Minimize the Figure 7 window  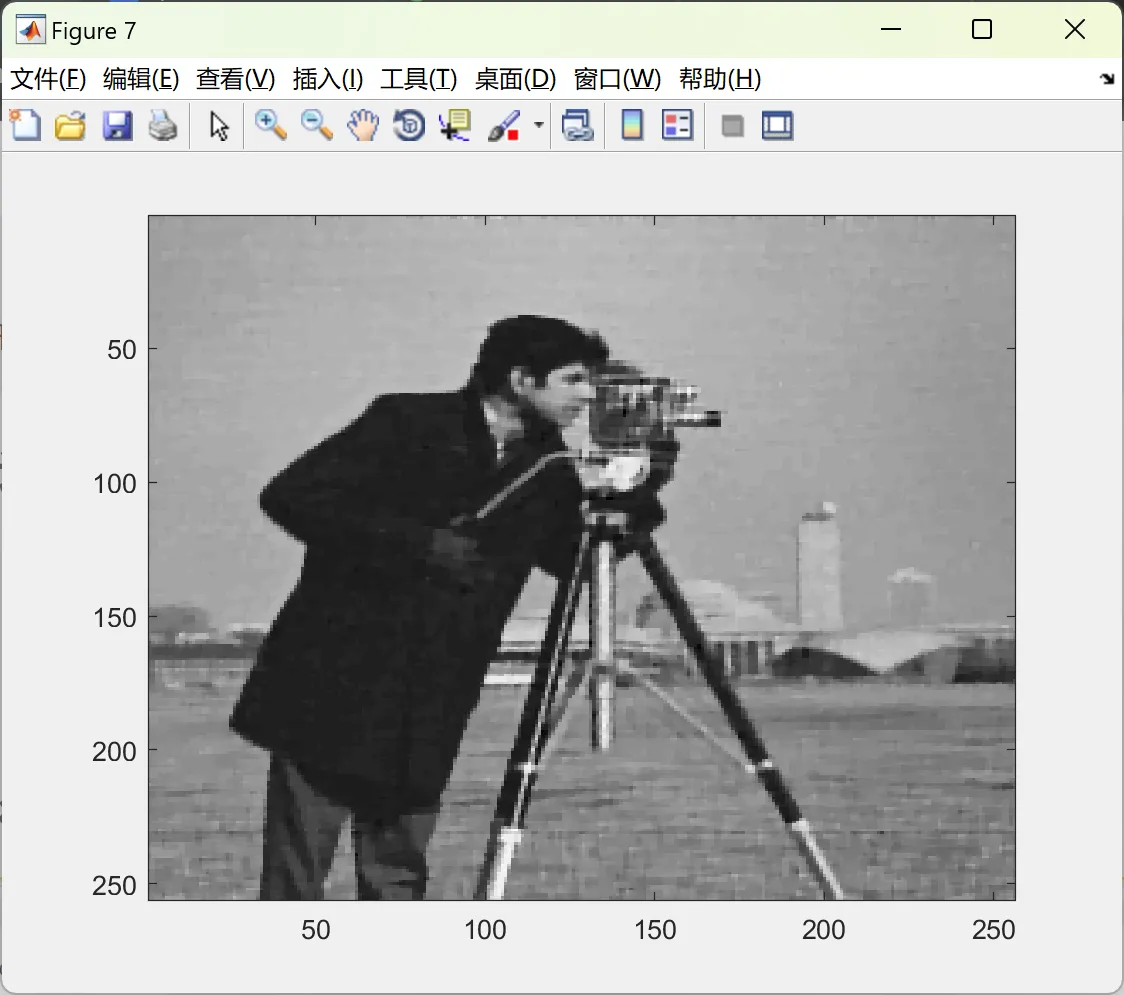click(891, 29)
